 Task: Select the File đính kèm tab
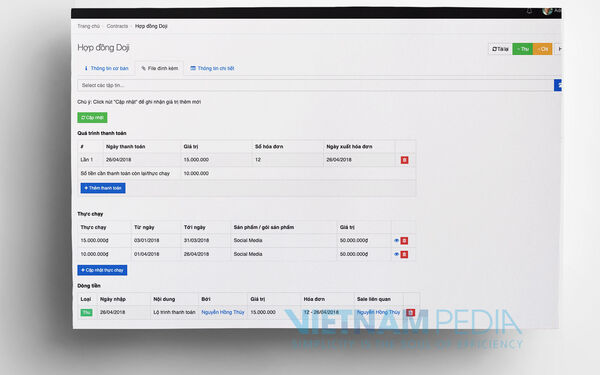(160, 68)
